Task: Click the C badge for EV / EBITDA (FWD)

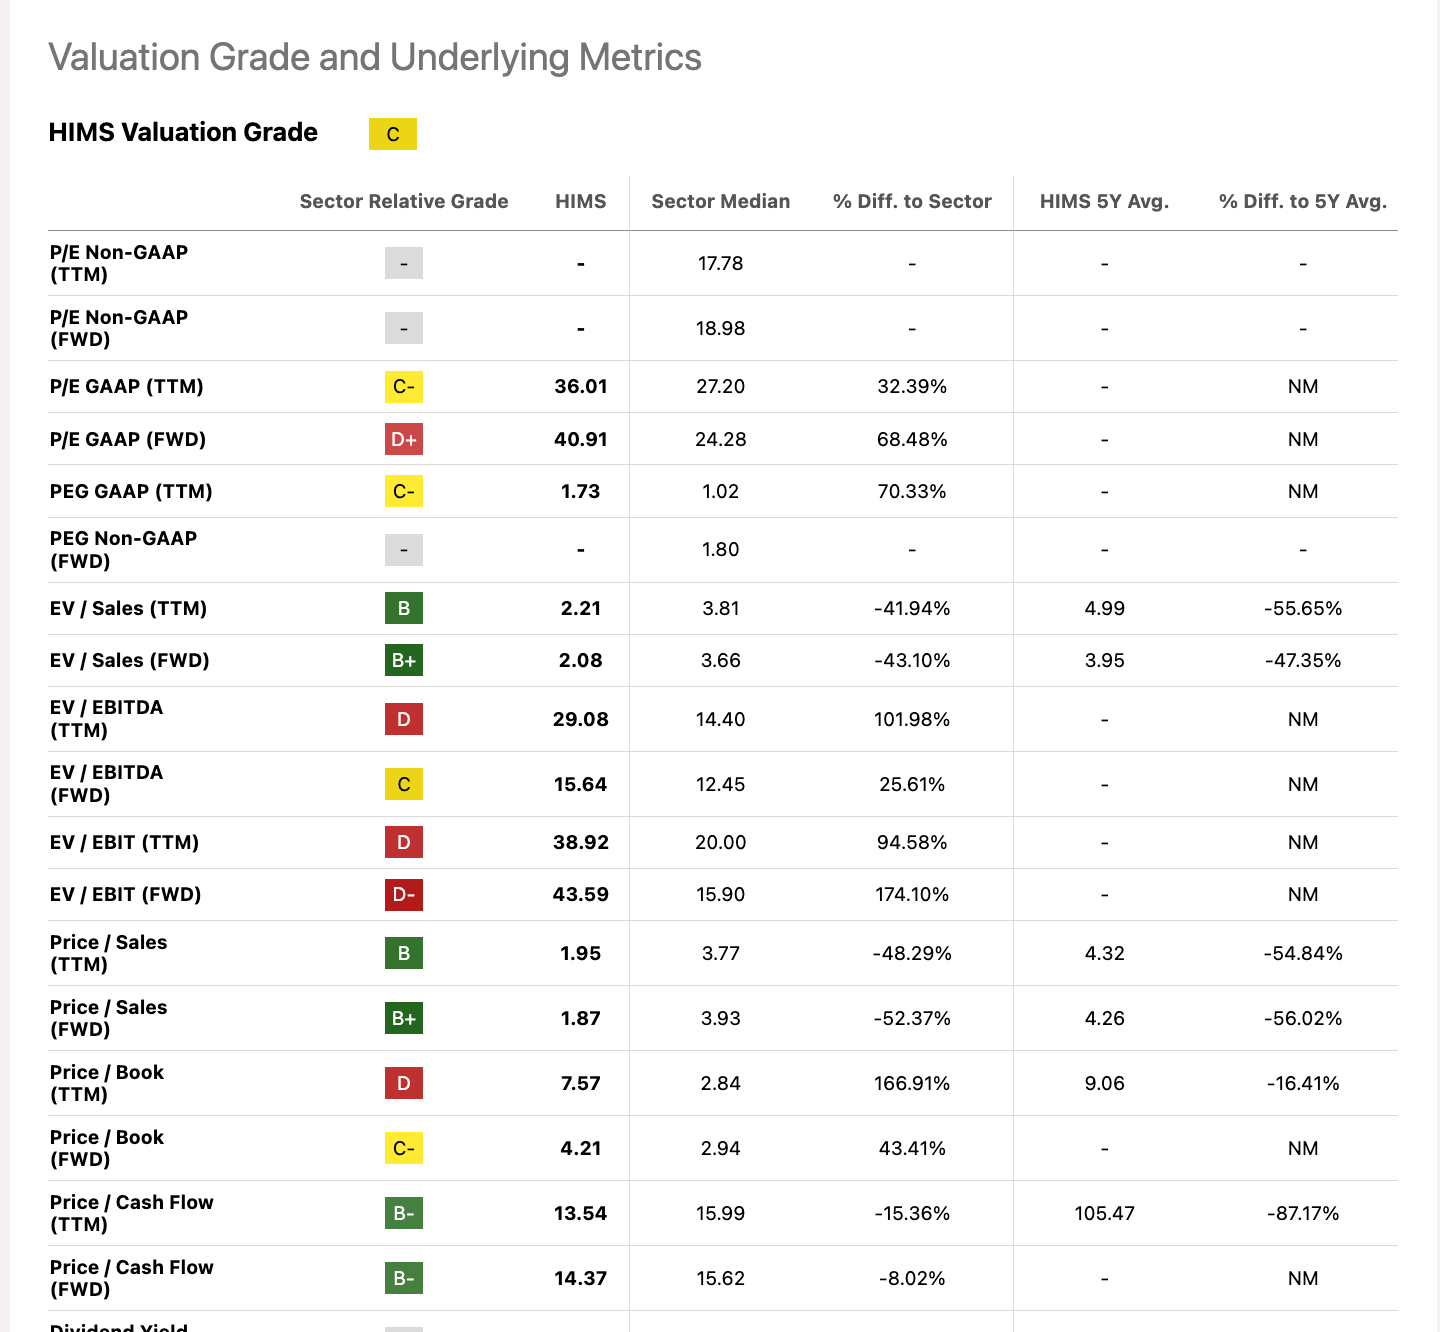Action: [404, 784]
